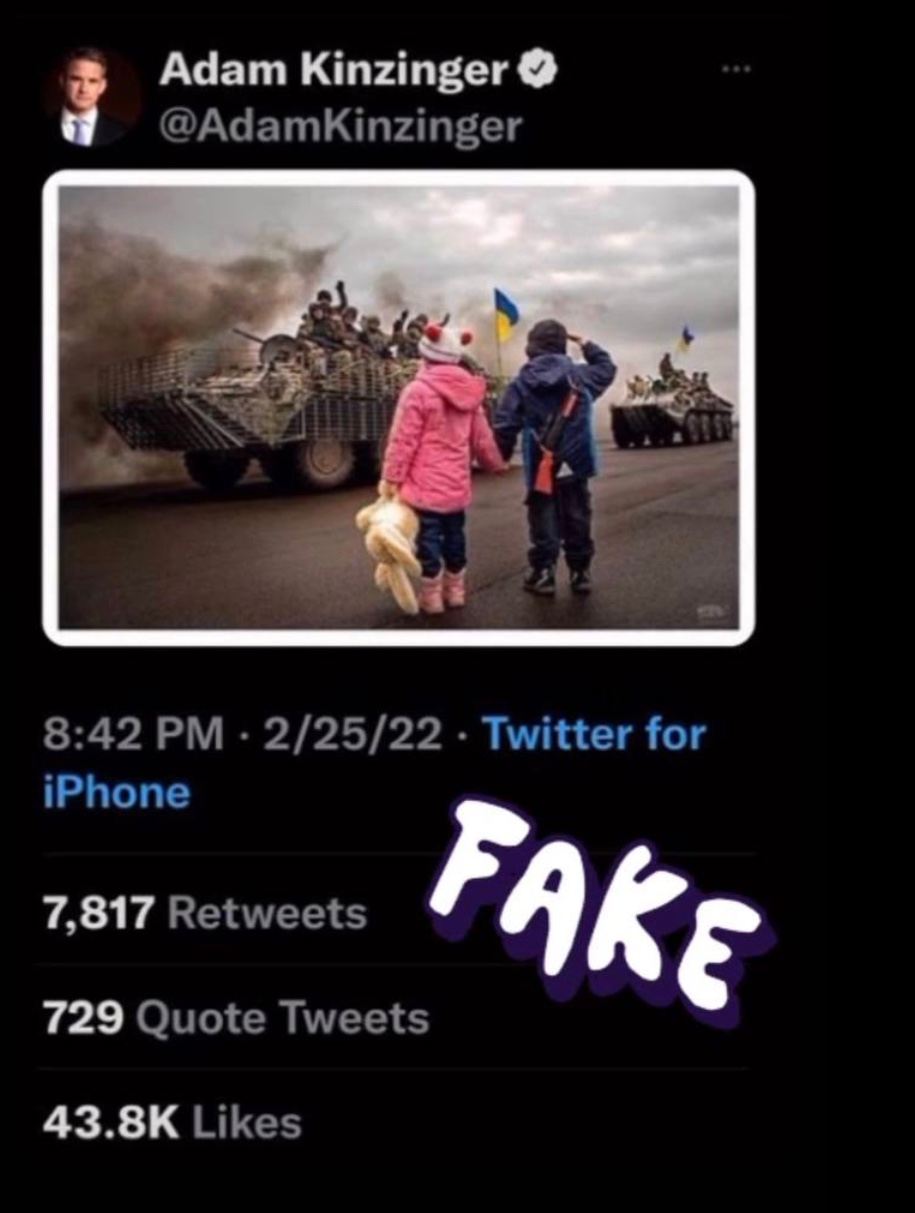
Task: Click the watermark in photo's bottom corner
Action: (708, 610)
